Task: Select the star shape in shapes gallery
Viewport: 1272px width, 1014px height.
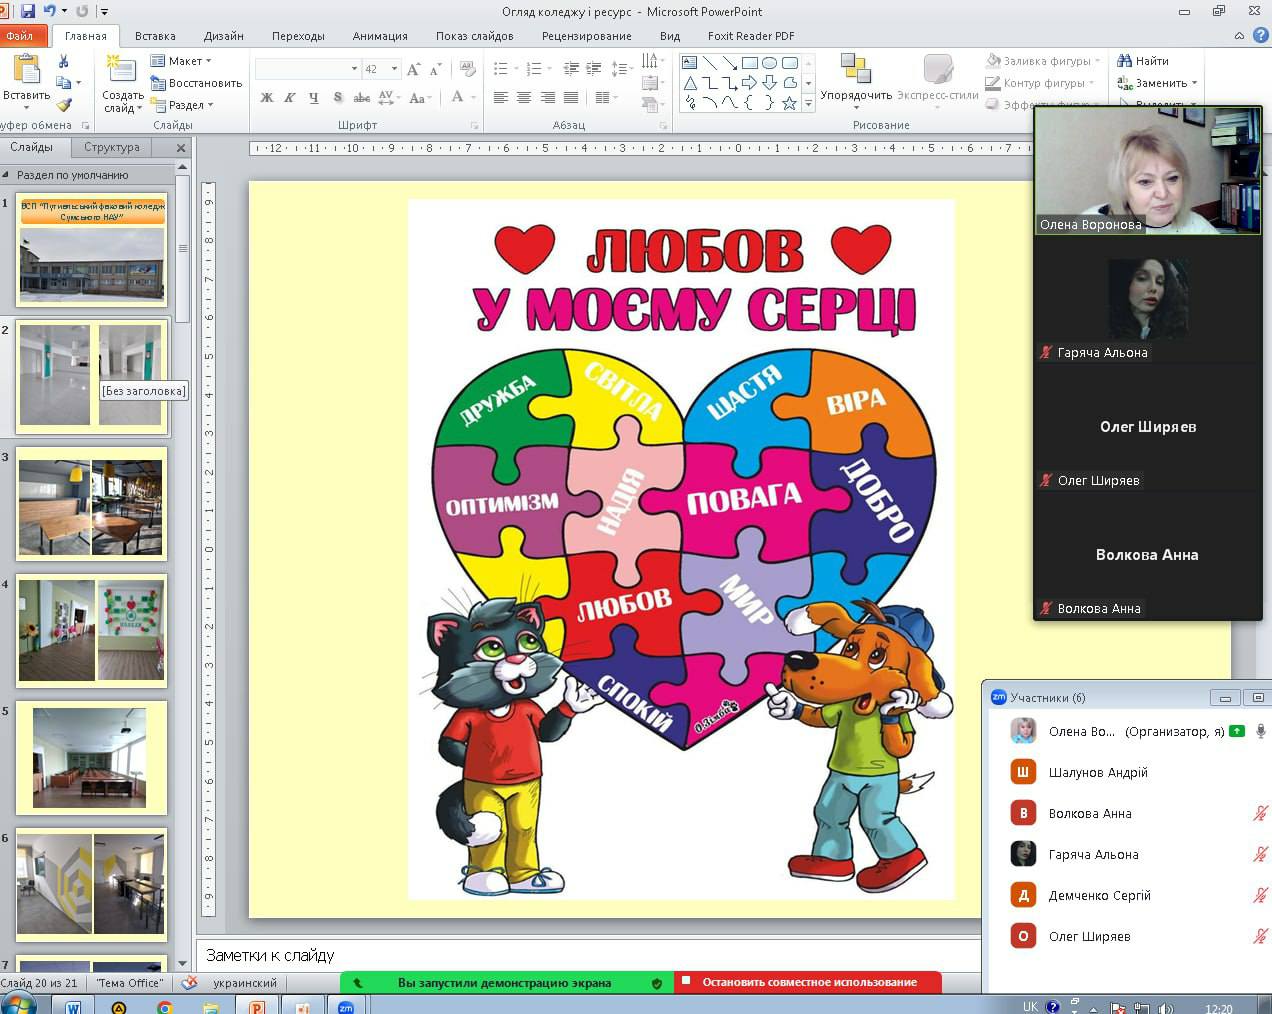Action: click(789, 103)
